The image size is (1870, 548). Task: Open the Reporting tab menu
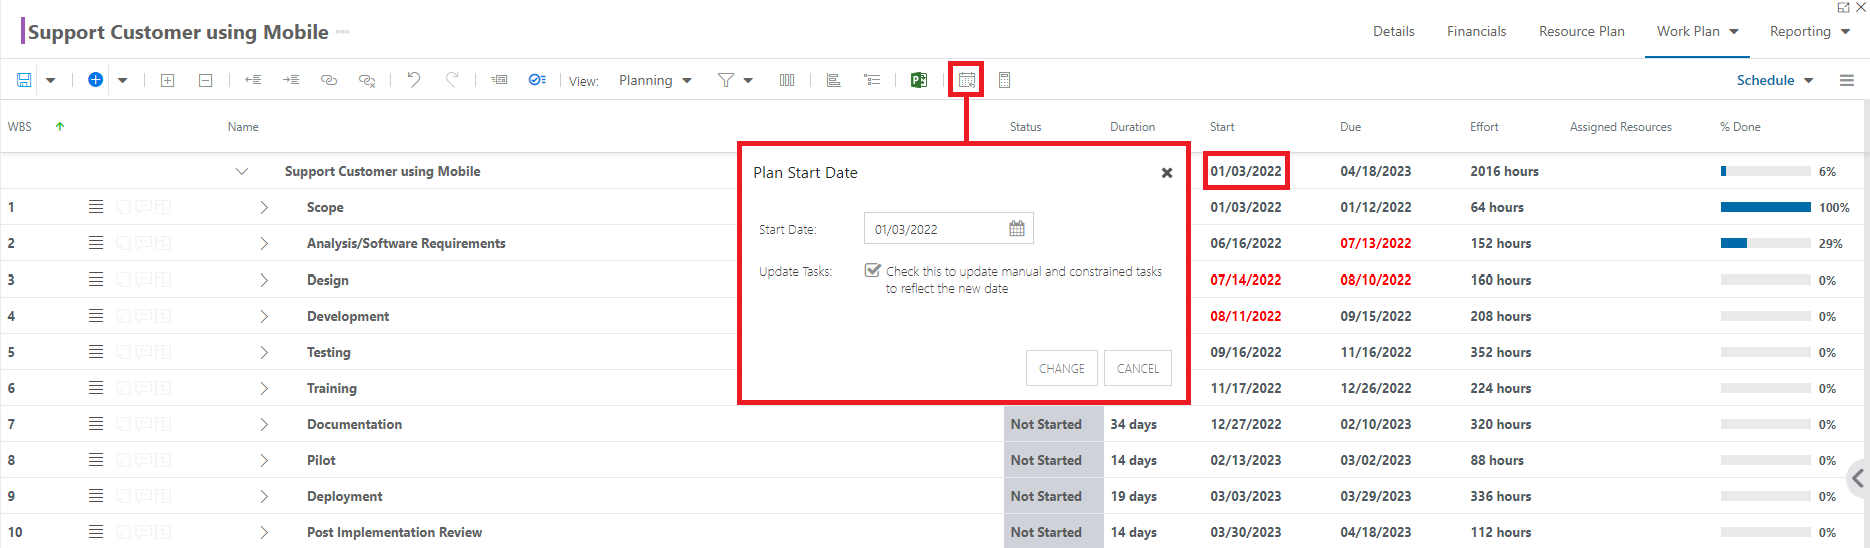(x=1810, y=31)
